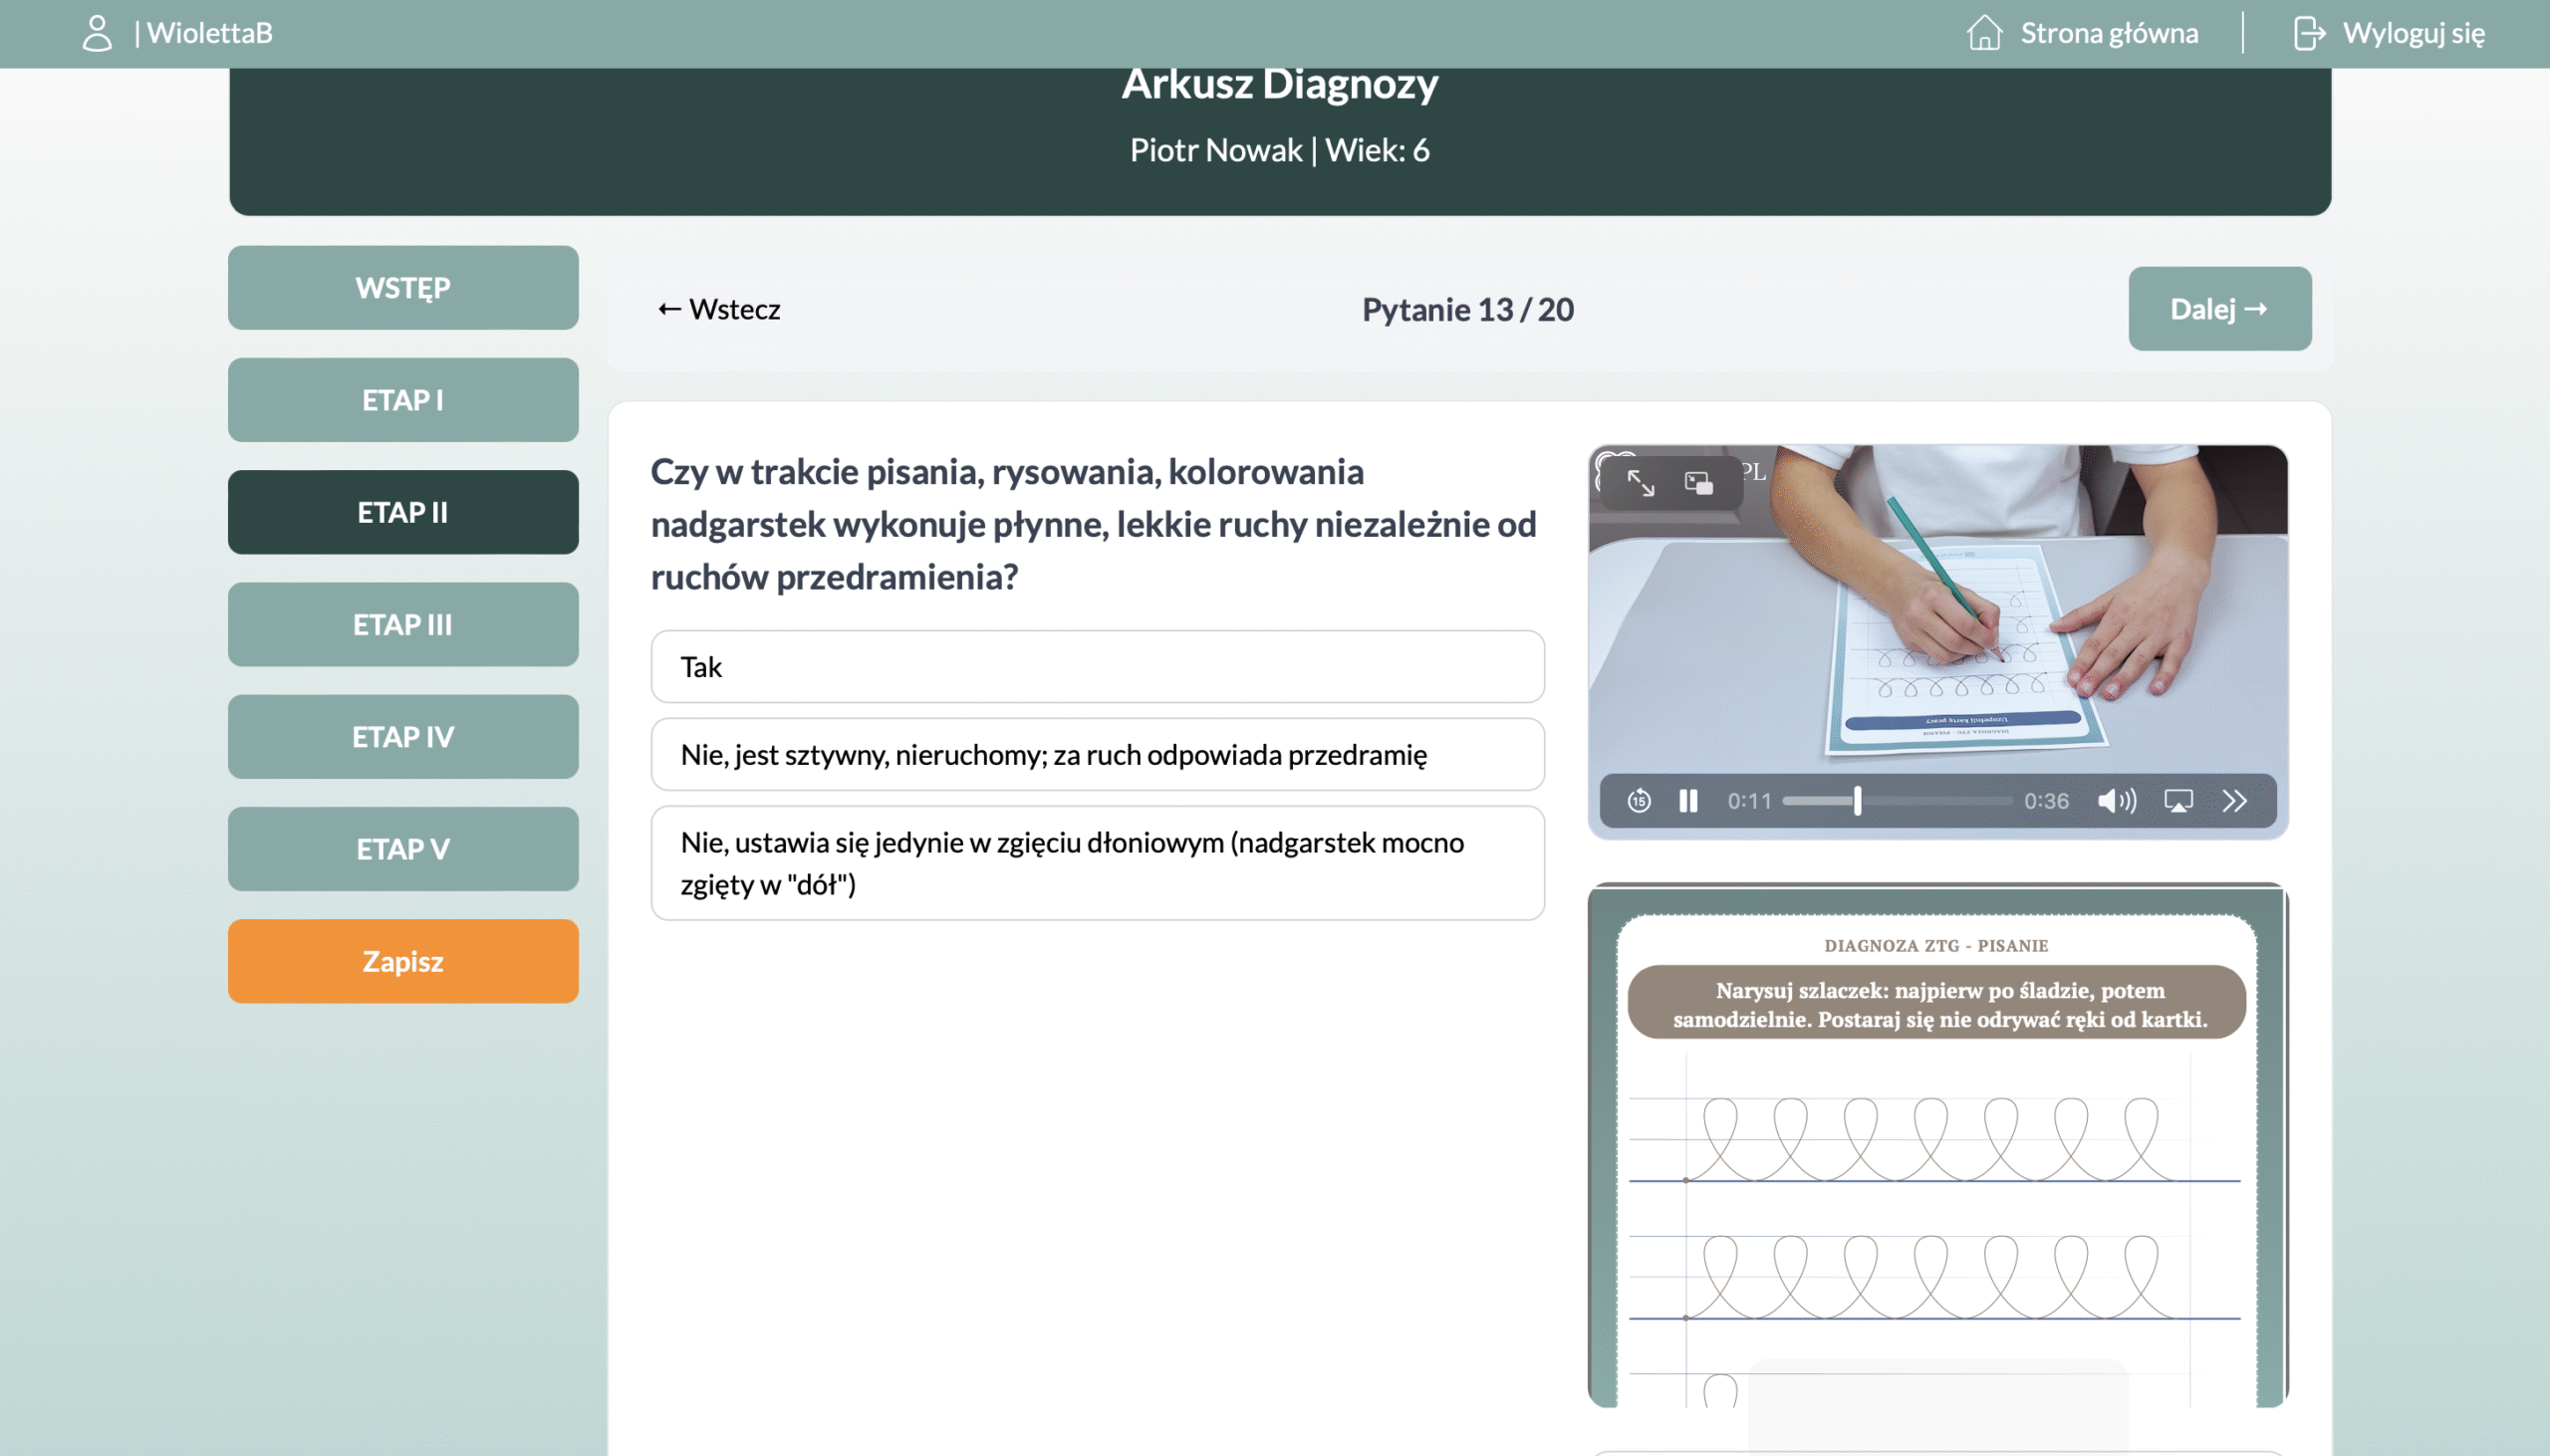The height and width of the screenshot is (1456, 2550).
Task: Select the answer "Tak"
Action: [x=1097, y=667]
